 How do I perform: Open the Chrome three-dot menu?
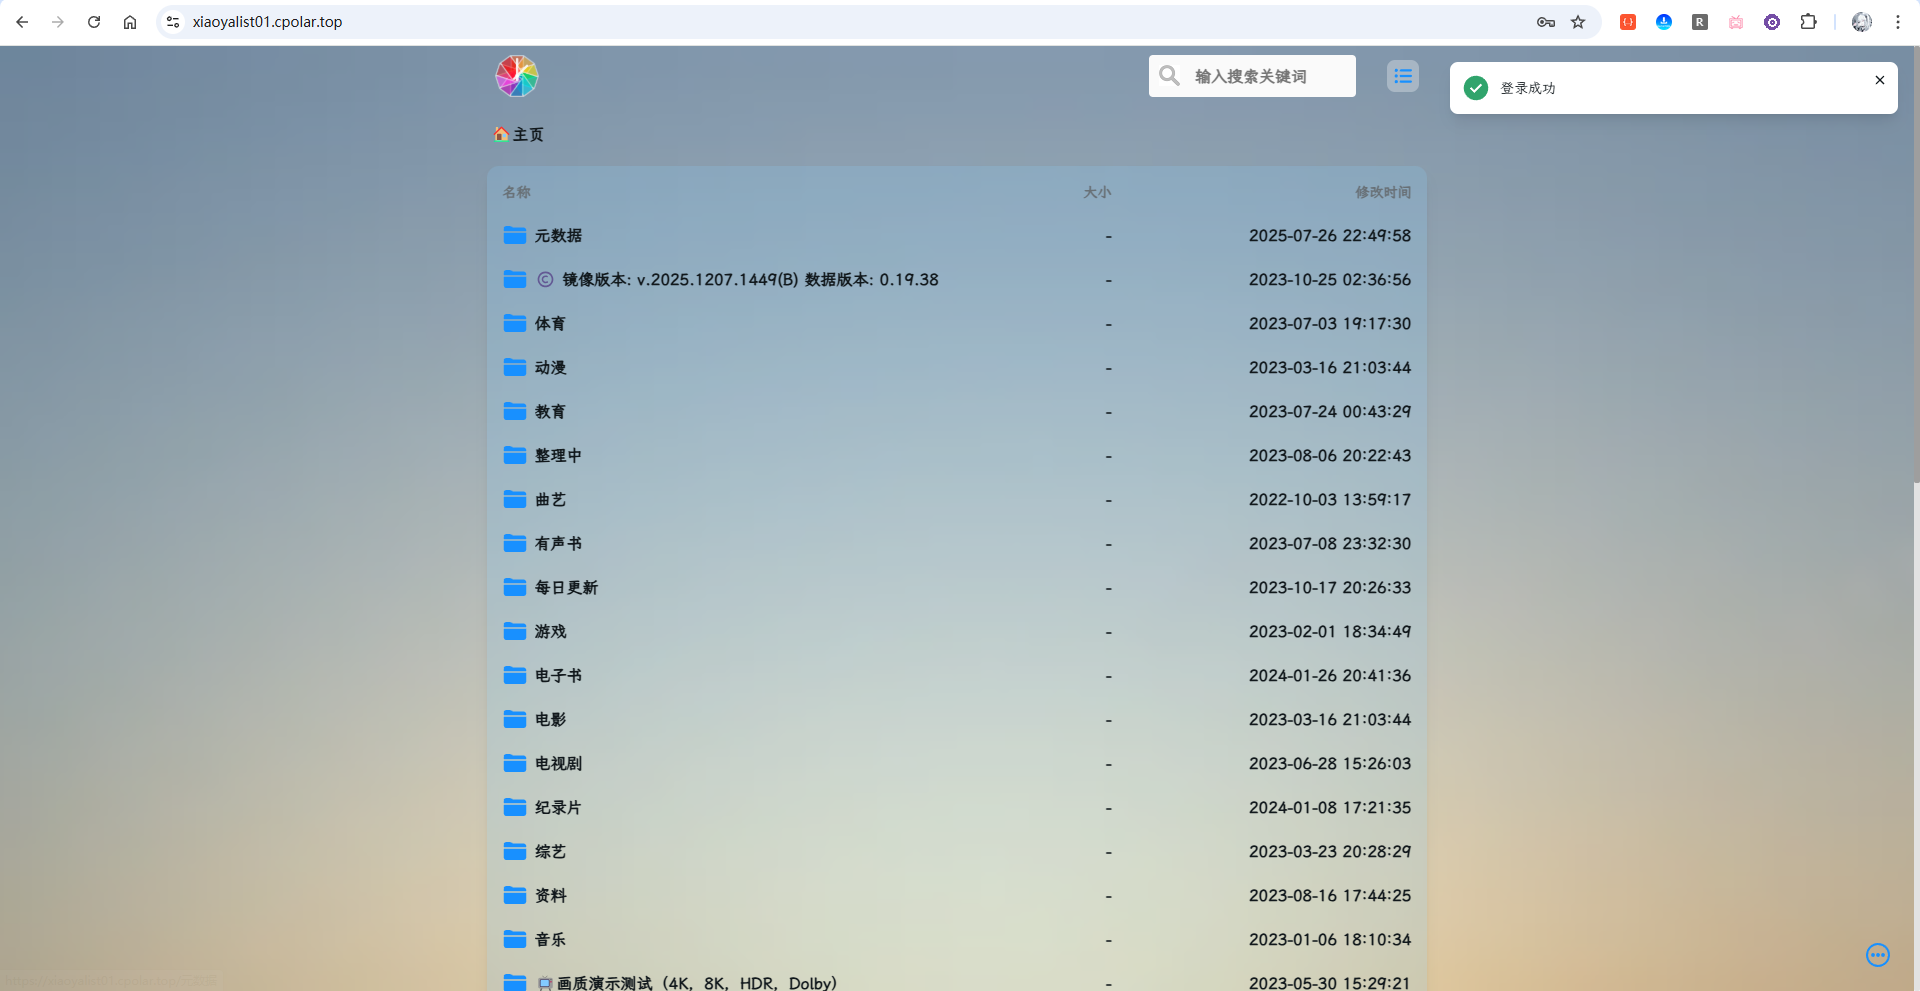[1897, 22]
